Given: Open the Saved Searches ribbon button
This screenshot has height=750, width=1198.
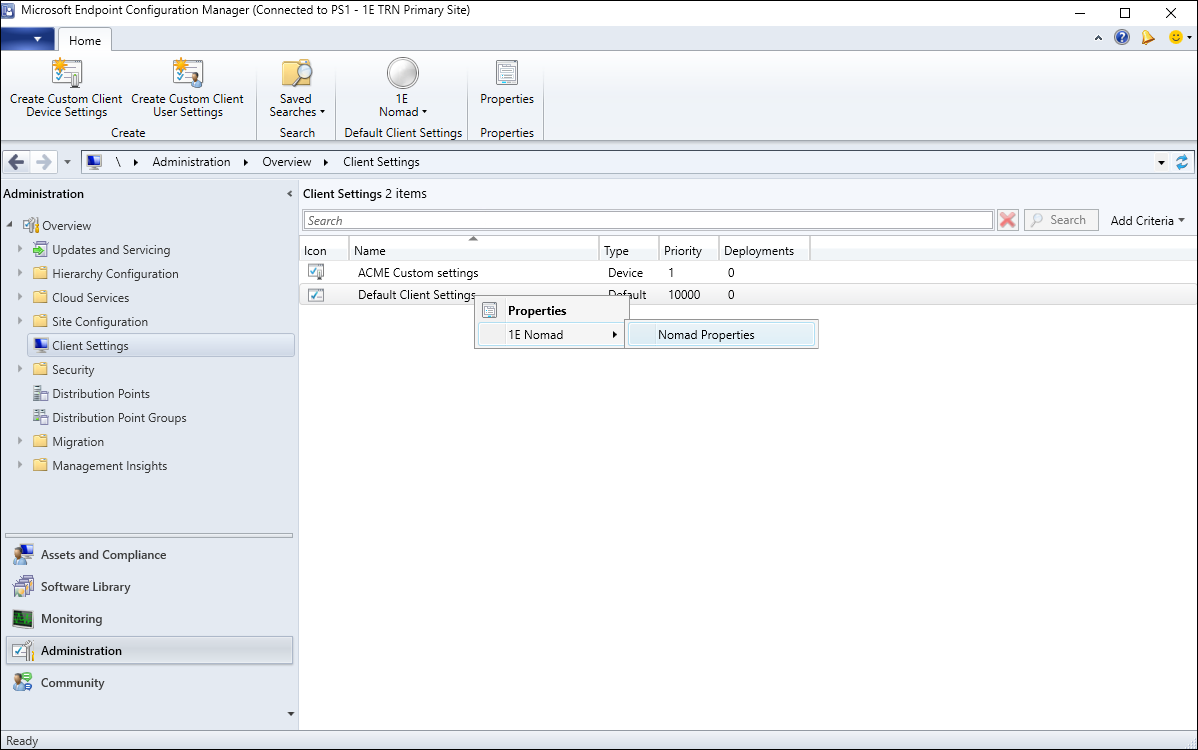Looking at the screenshot, I should click(296, 88).
